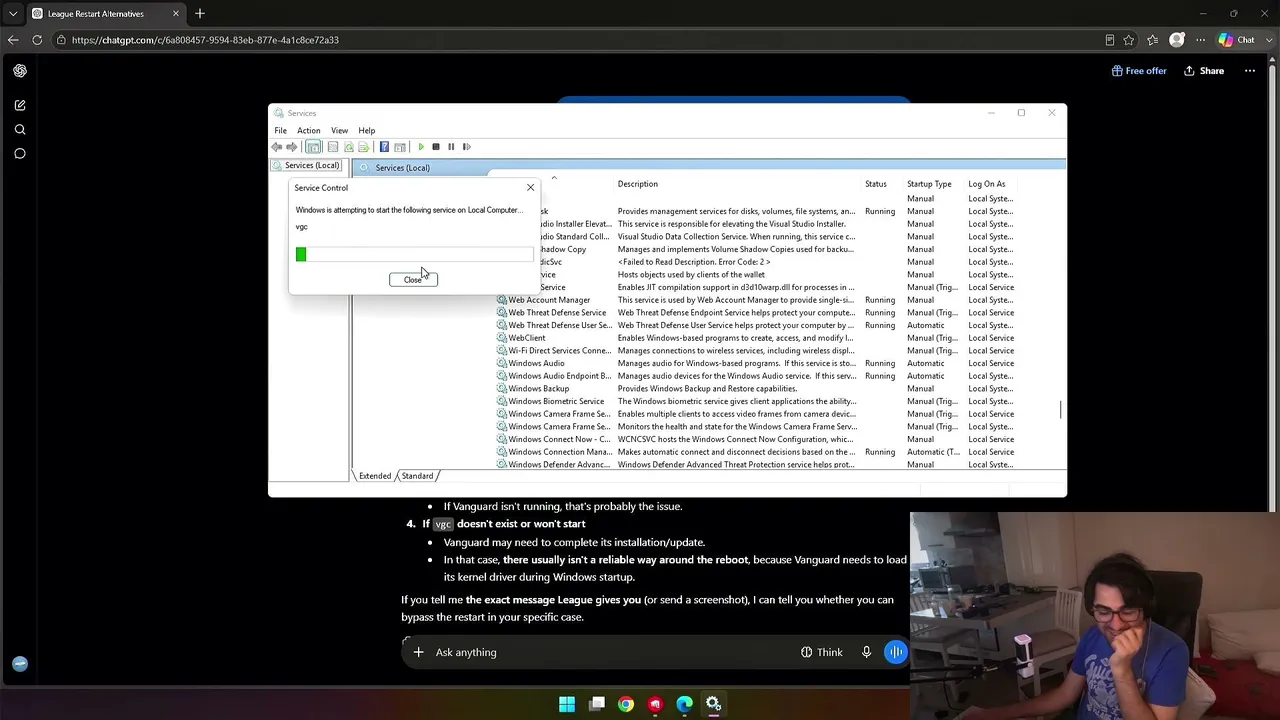The height and width of the screenshot is (720, 1280).
Task: Click the Refresh icon in Services toolbar
Action: coord(349,147)
